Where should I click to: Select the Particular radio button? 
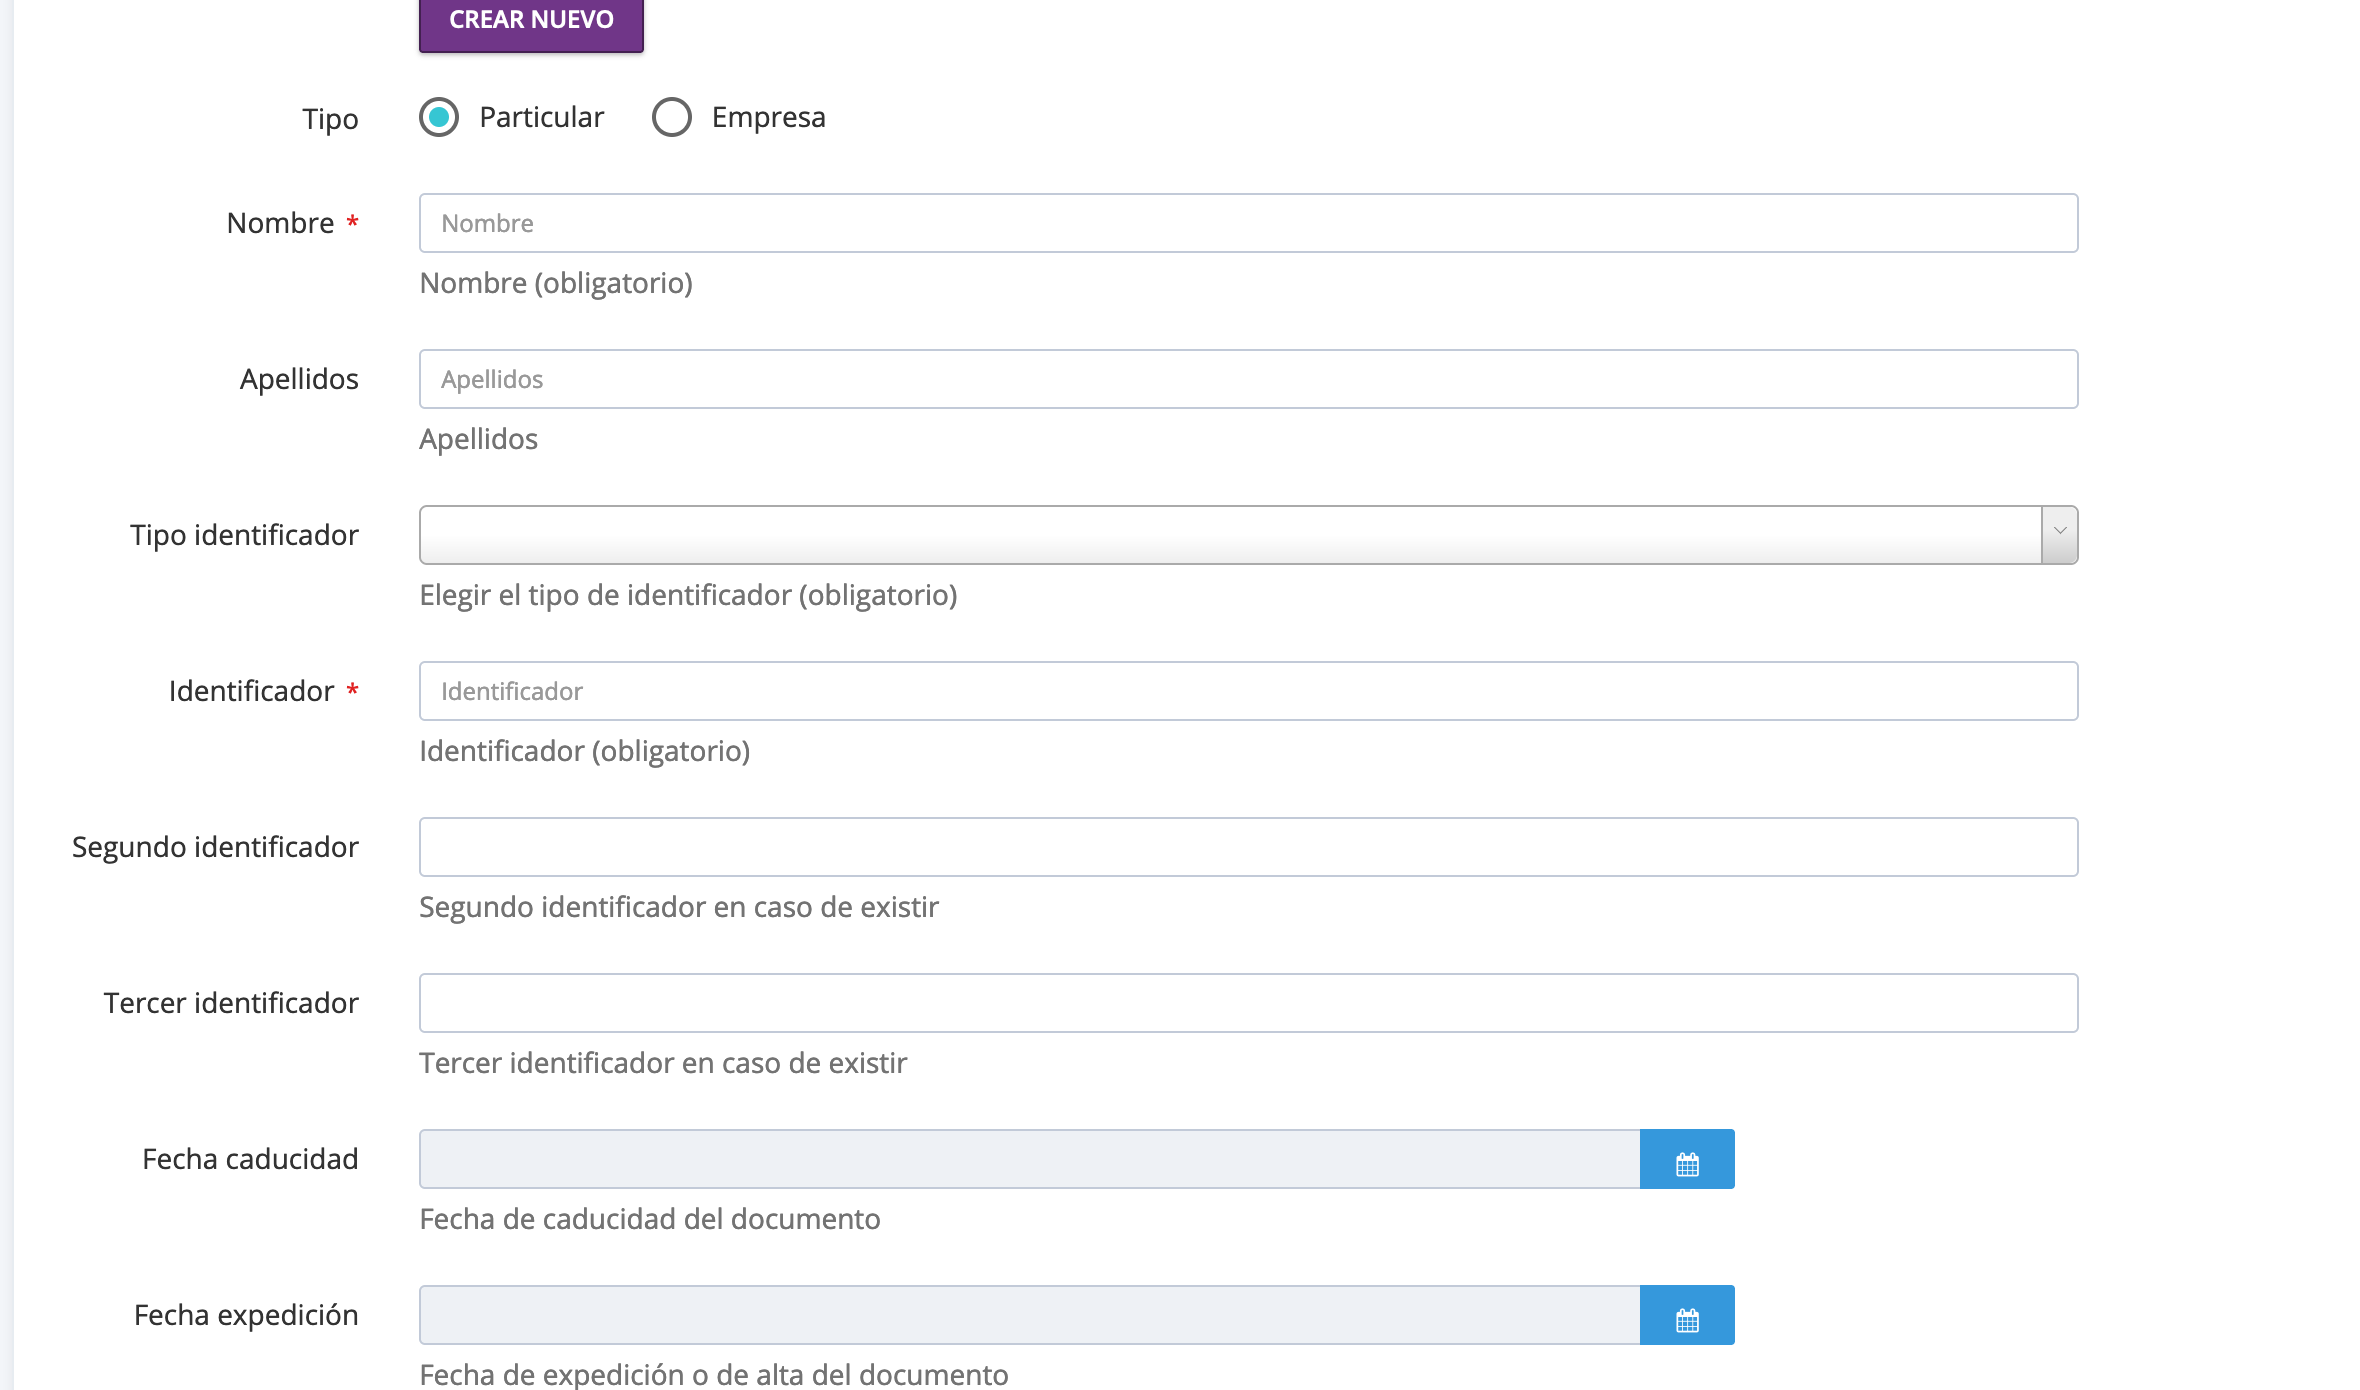(439, 117)
